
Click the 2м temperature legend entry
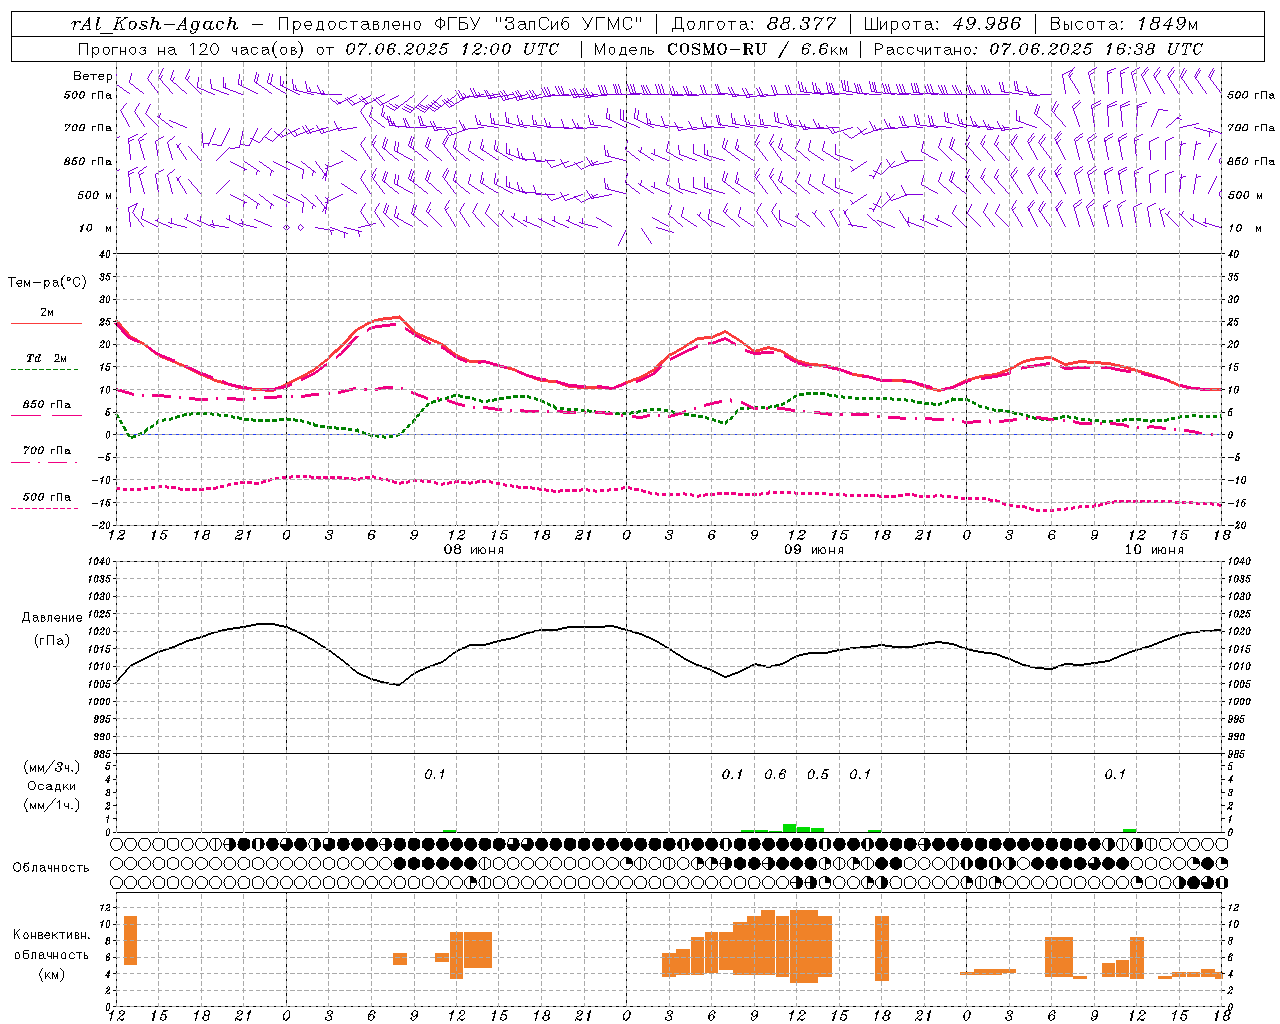pos(47,313)
